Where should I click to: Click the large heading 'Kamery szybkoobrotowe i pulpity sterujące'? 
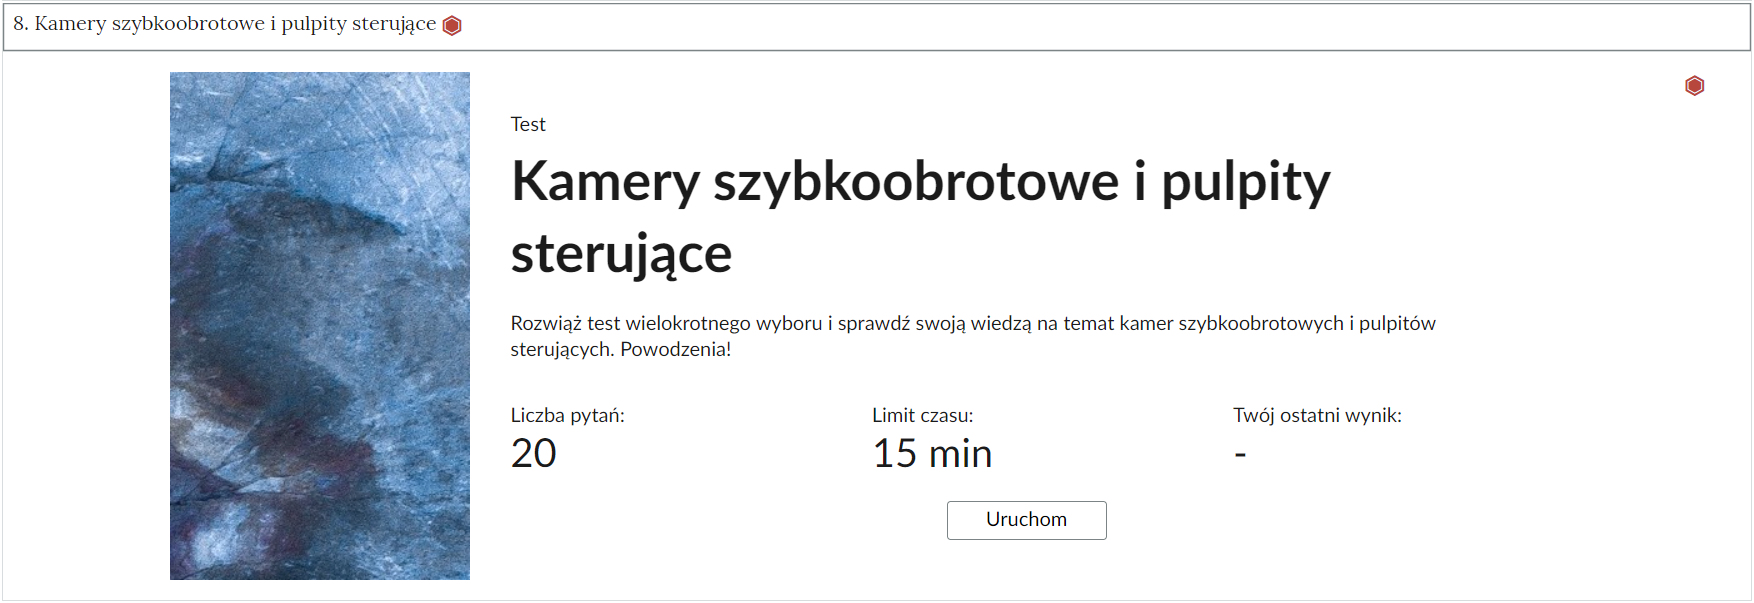(x=920, y=217)
